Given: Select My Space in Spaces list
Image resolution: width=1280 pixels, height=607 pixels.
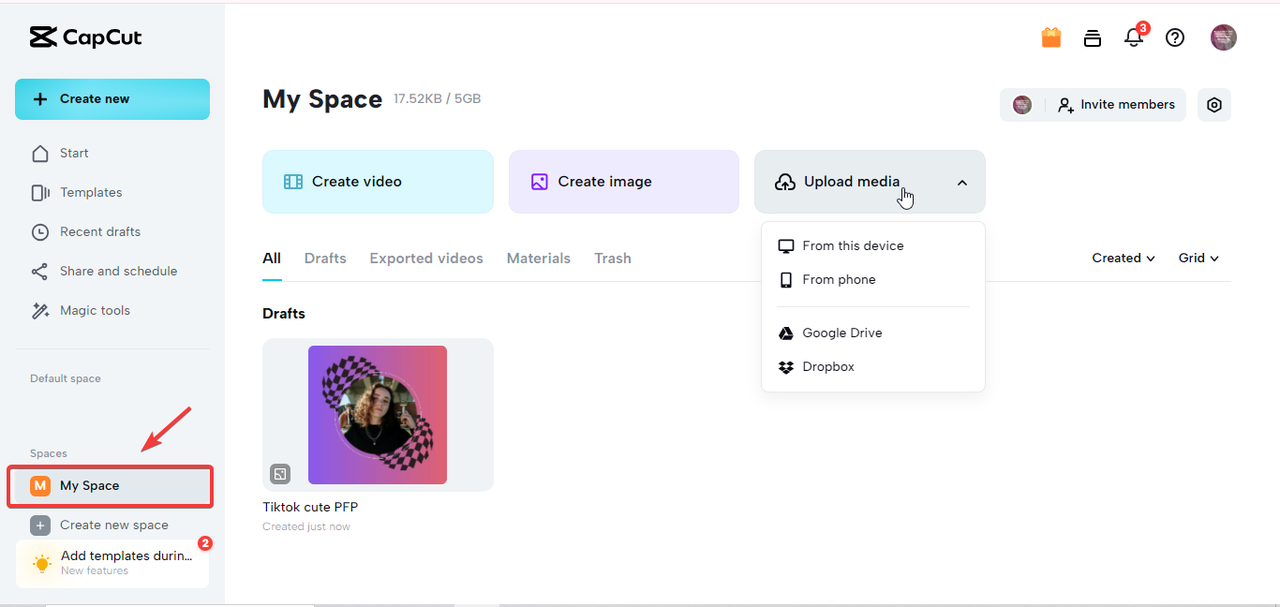Looking at the screenshot, I should pyautogui.click(x=112, y=486).
